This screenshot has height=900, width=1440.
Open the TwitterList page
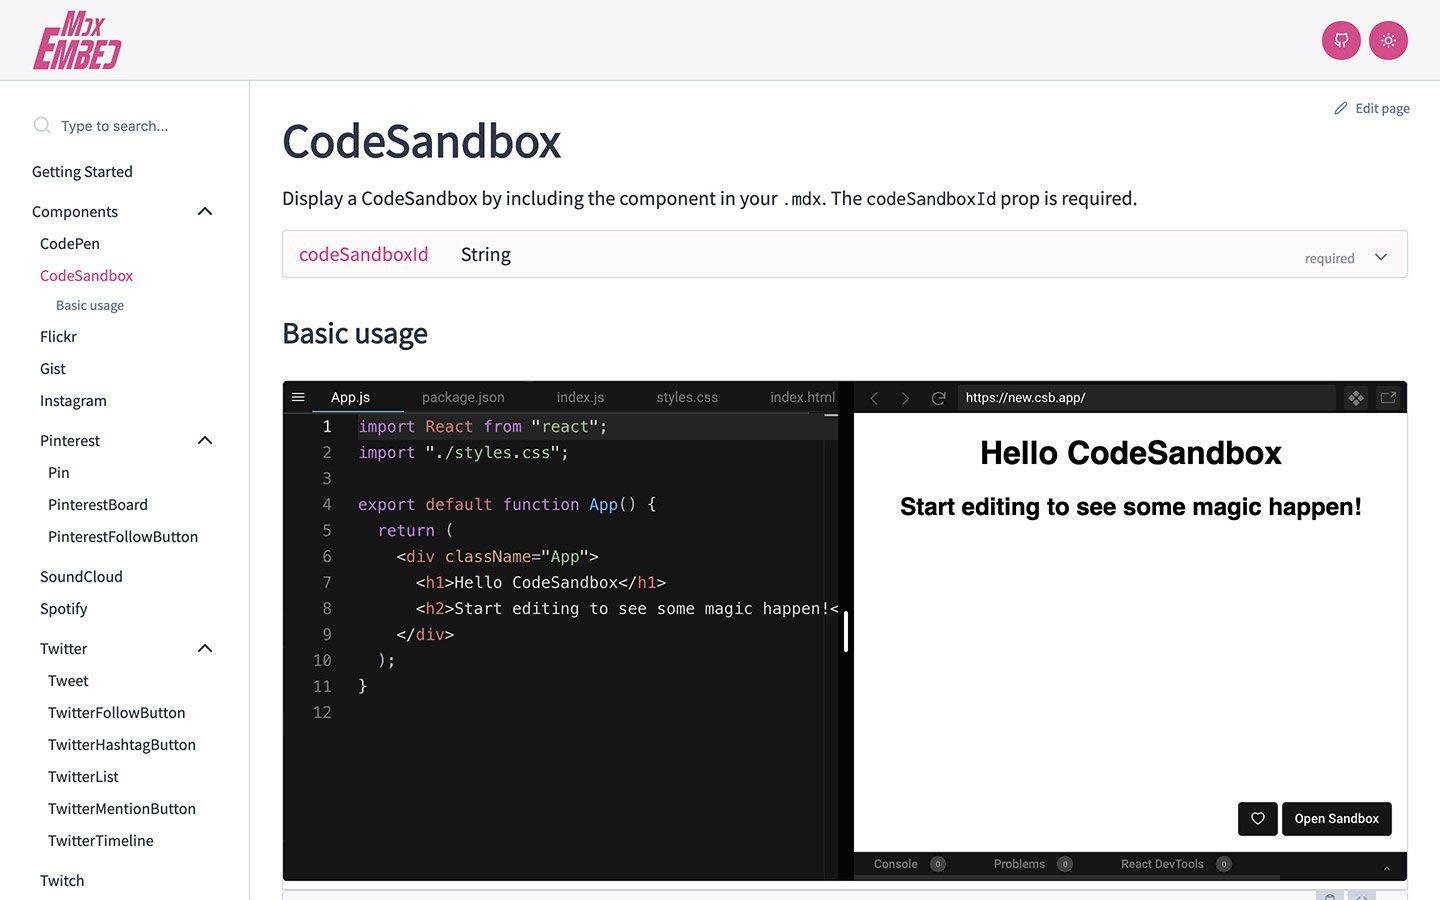coord(83,777)
